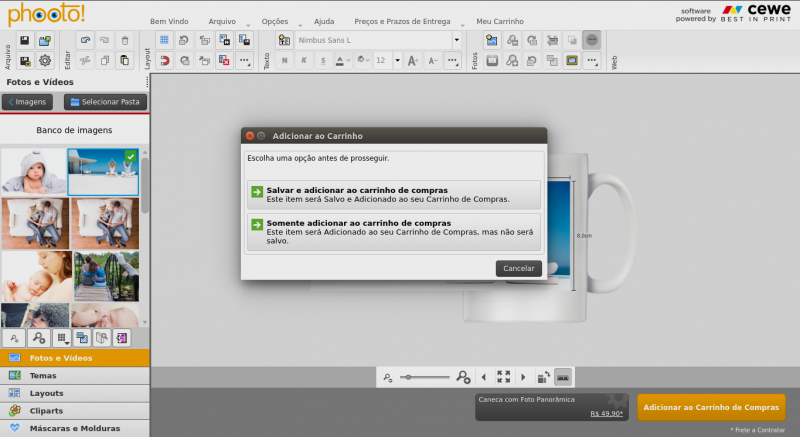Image resolution: width=800 pixels, height=437 pixels.
Task: Open the Arquivo menu
Action: [x=222, y=21]
